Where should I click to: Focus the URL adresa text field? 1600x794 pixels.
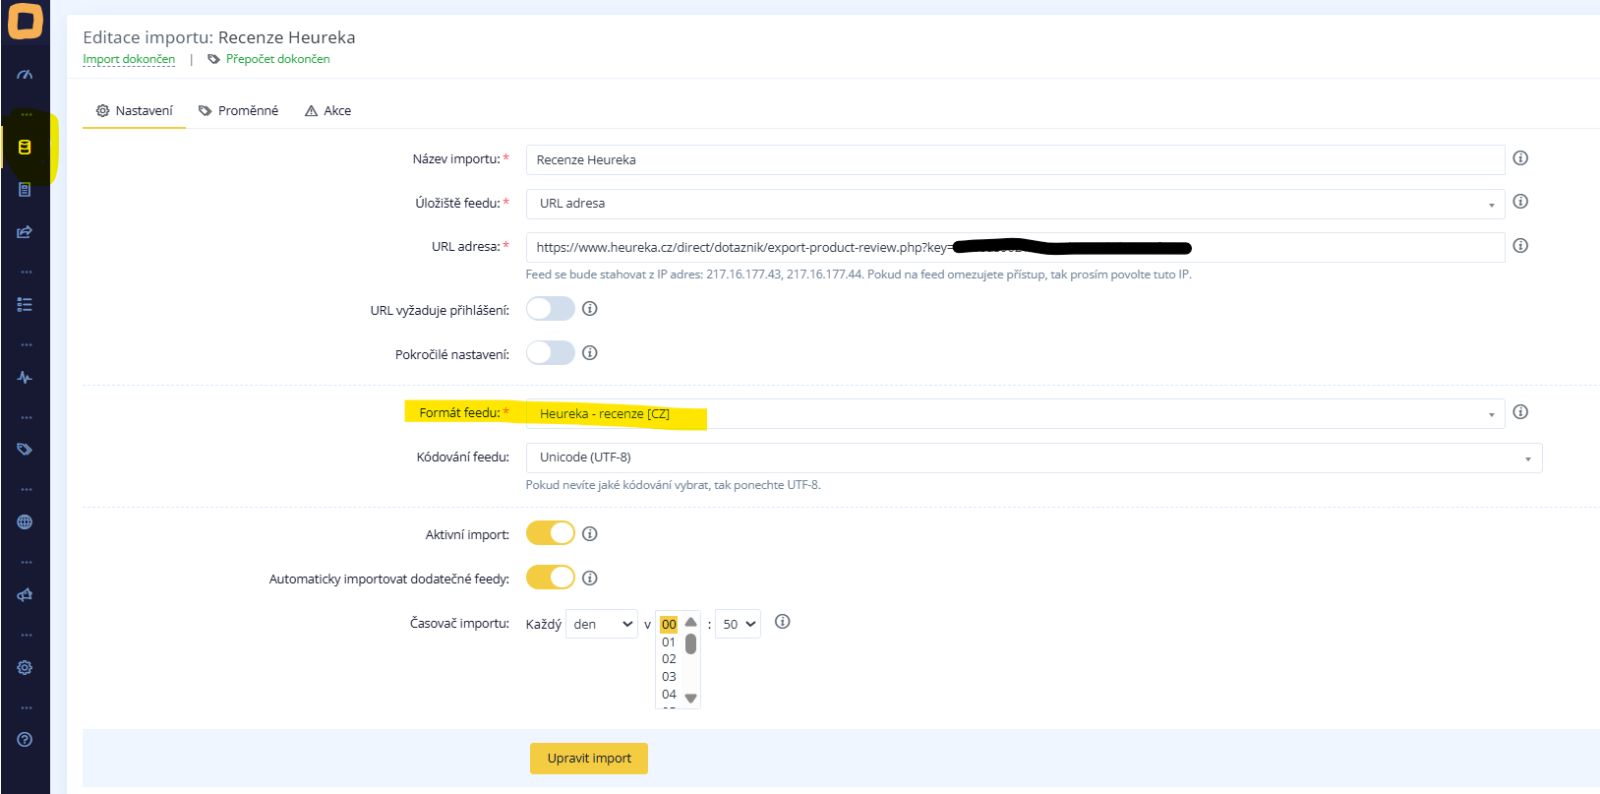(x=1015, y=247)
